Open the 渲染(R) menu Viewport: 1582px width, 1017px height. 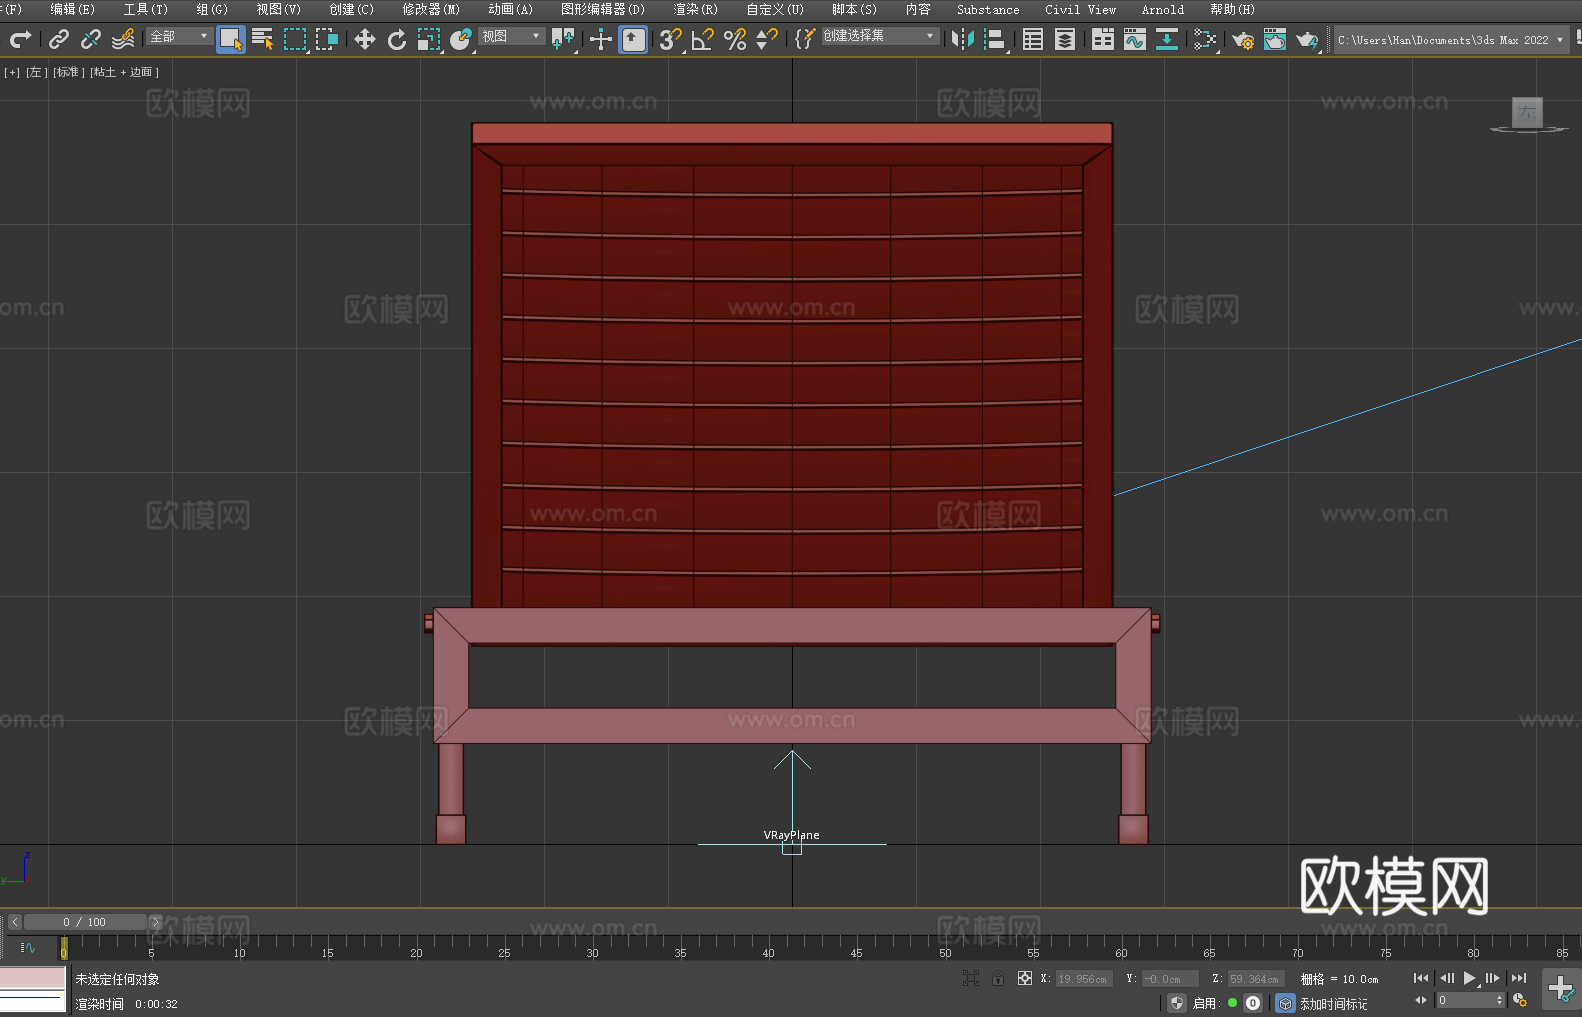point(695,9)
